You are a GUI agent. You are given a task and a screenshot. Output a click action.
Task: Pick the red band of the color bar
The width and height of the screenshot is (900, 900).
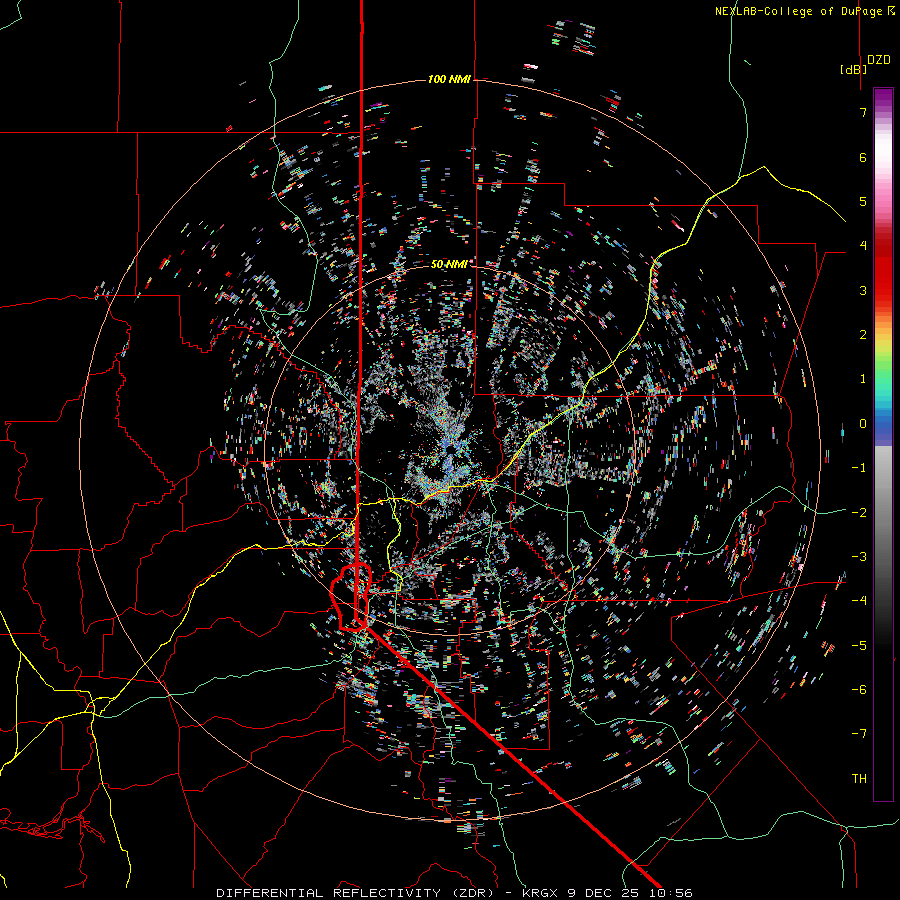click(x=883, y=270)
